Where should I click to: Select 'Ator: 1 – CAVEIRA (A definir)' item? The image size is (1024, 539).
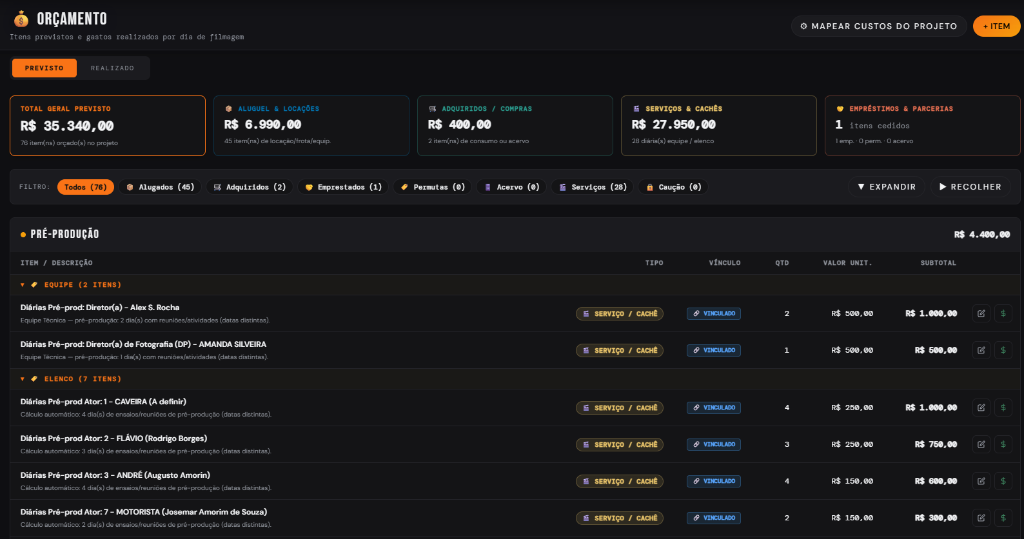(103, 402)
